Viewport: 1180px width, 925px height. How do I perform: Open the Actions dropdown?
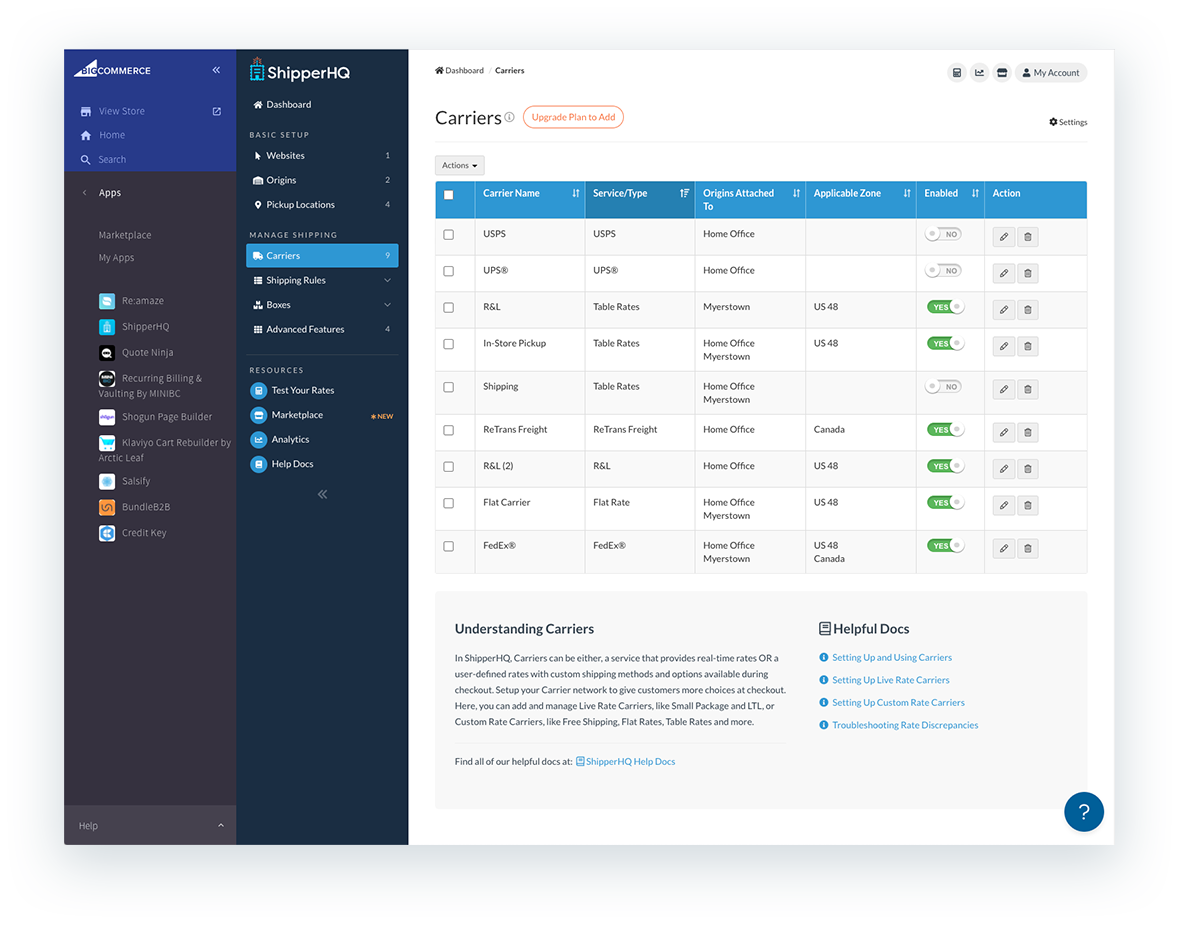[x=460, y=165]
